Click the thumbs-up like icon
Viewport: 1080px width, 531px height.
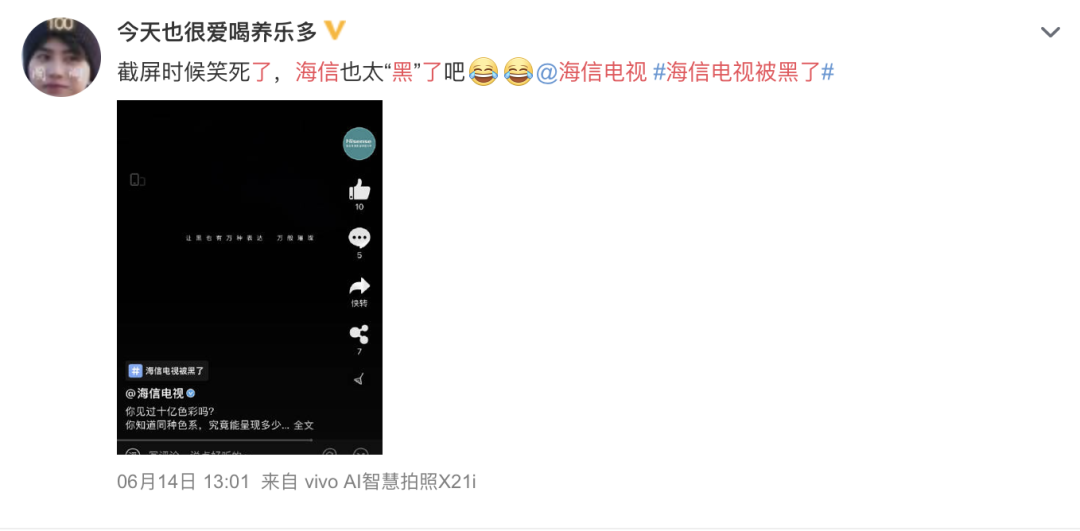pyautogui.click(x=360, y=189)
